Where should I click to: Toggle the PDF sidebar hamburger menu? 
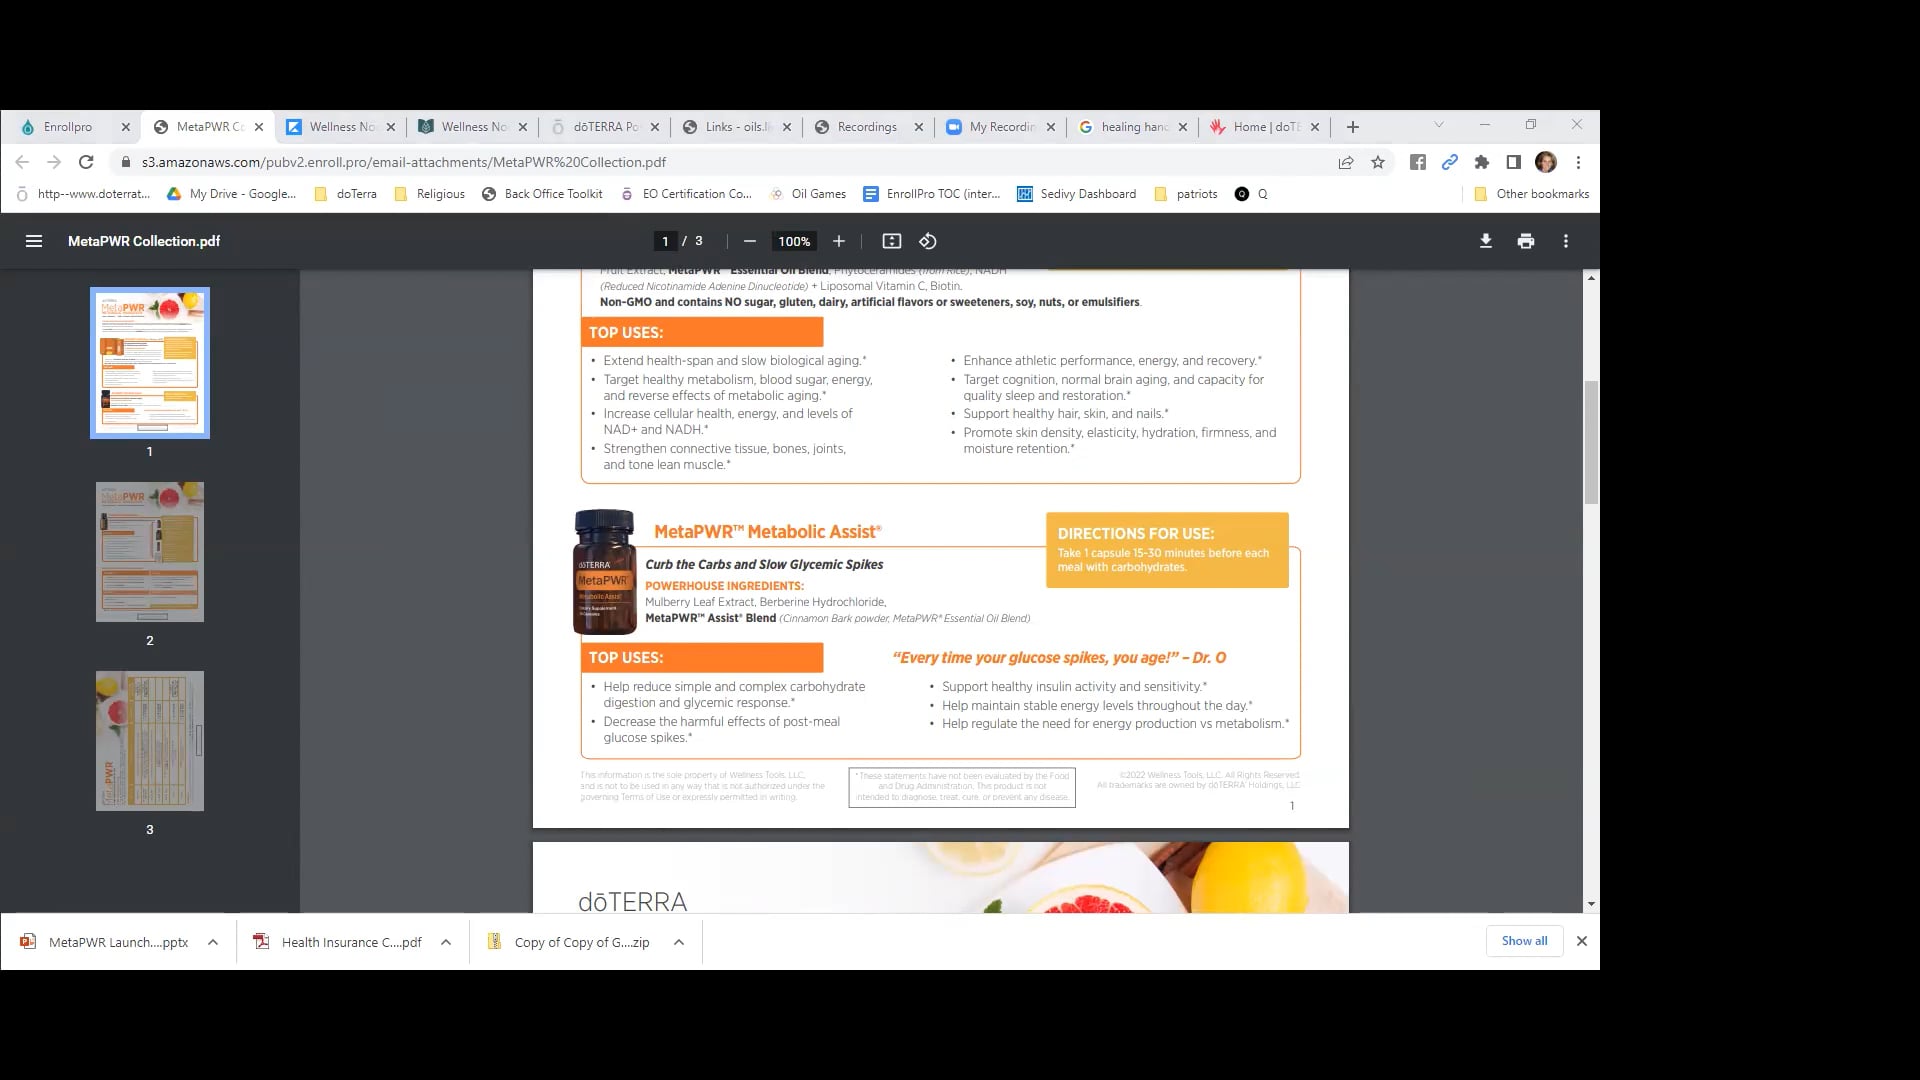(34, 241)
